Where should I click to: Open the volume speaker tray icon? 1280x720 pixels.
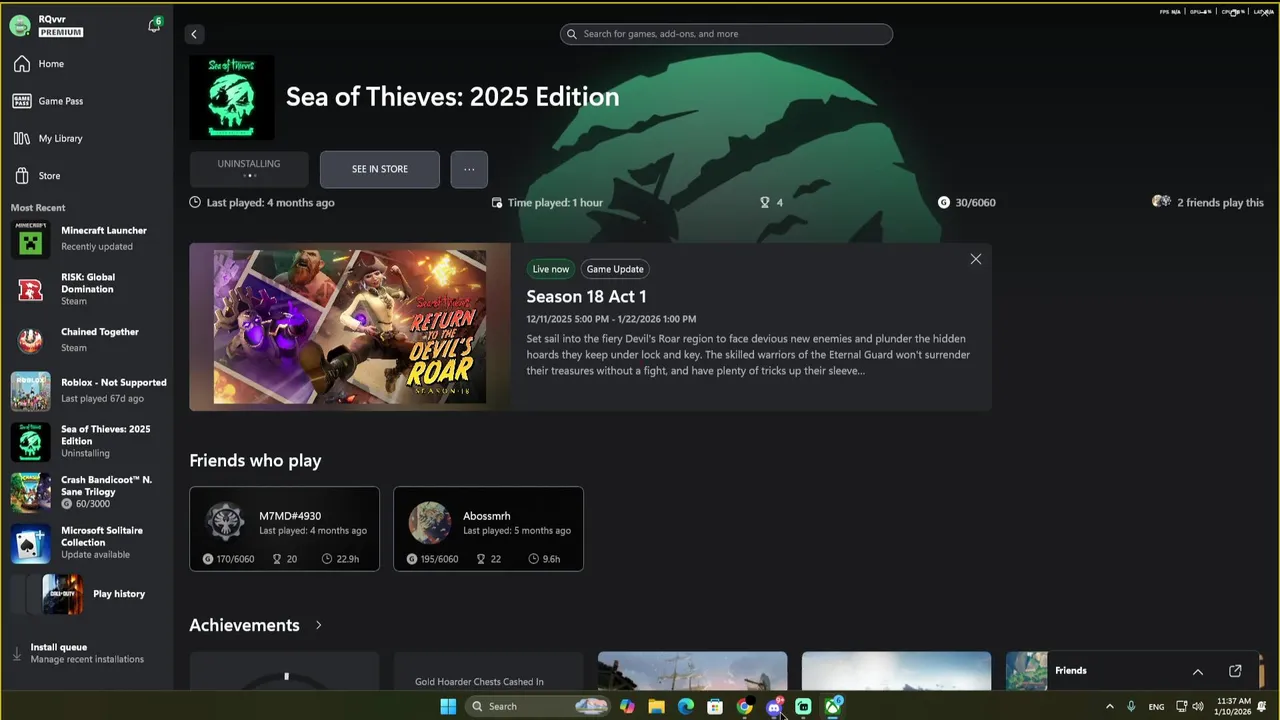point(1198,706)
